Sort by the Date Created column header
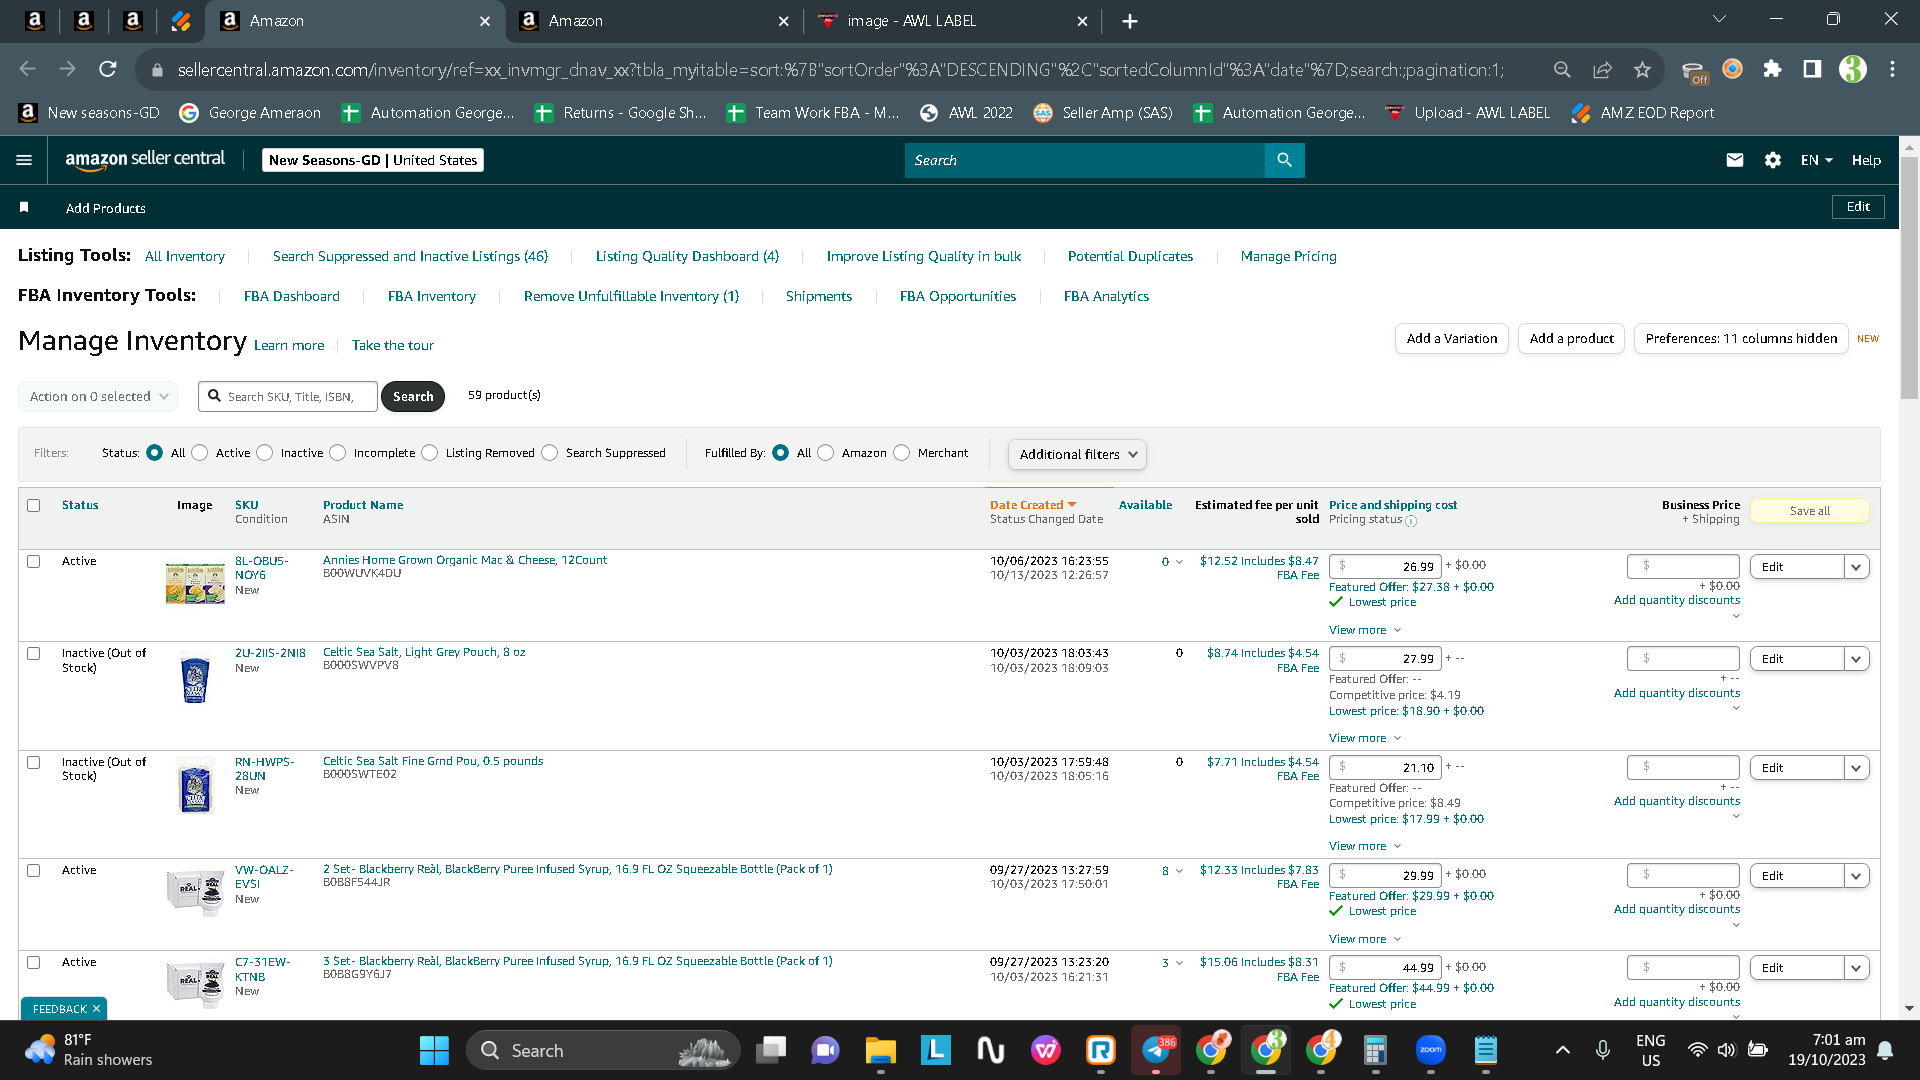Viewport: 1920px width, 1080px height. (1033, 505)
